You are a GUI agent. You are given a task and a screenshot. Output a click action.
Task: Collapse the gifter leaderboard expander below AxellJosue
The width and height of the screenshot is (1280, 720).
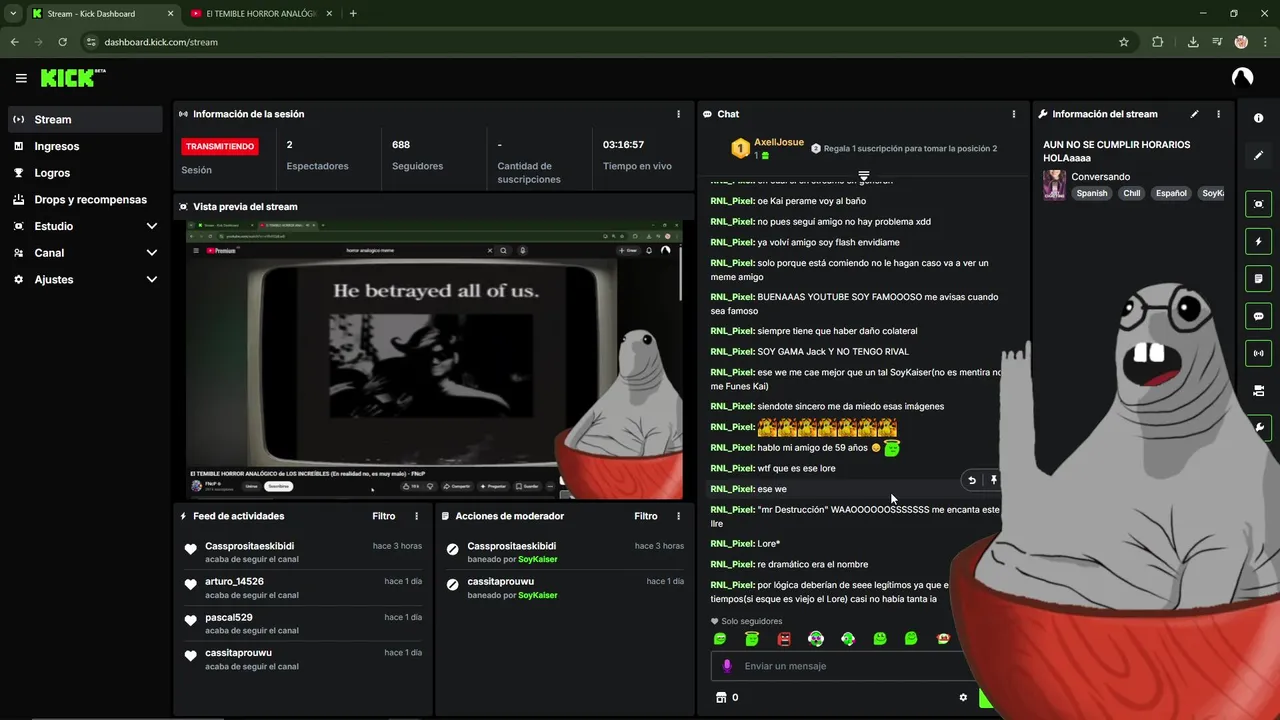864,176
